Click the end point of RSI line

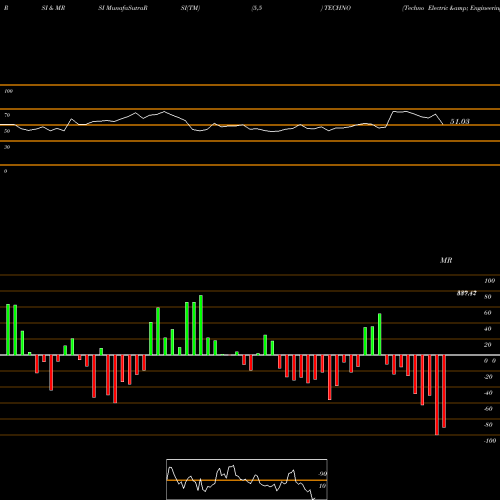[x=443, y=124]
